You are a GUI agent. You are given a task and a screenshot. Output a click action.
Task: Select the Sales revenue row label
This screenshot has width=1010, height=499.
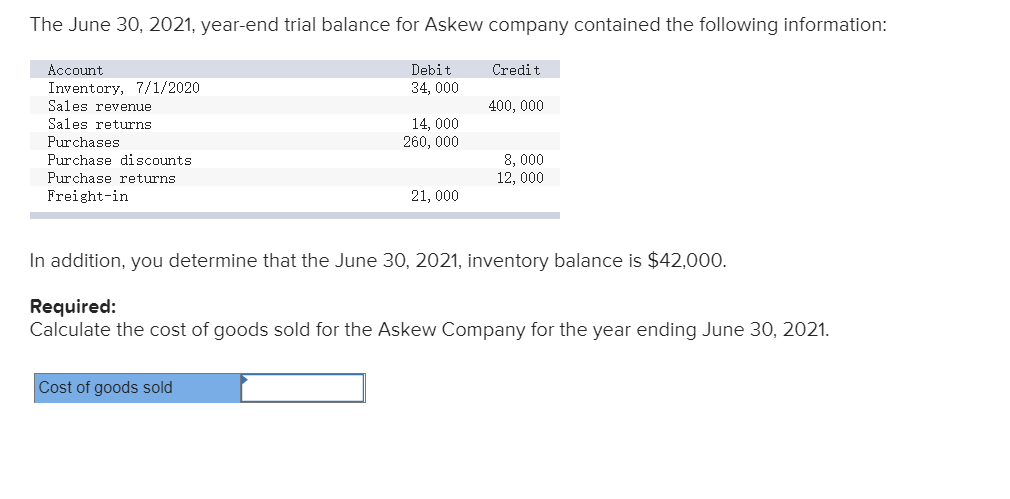[x=100, y=106]
